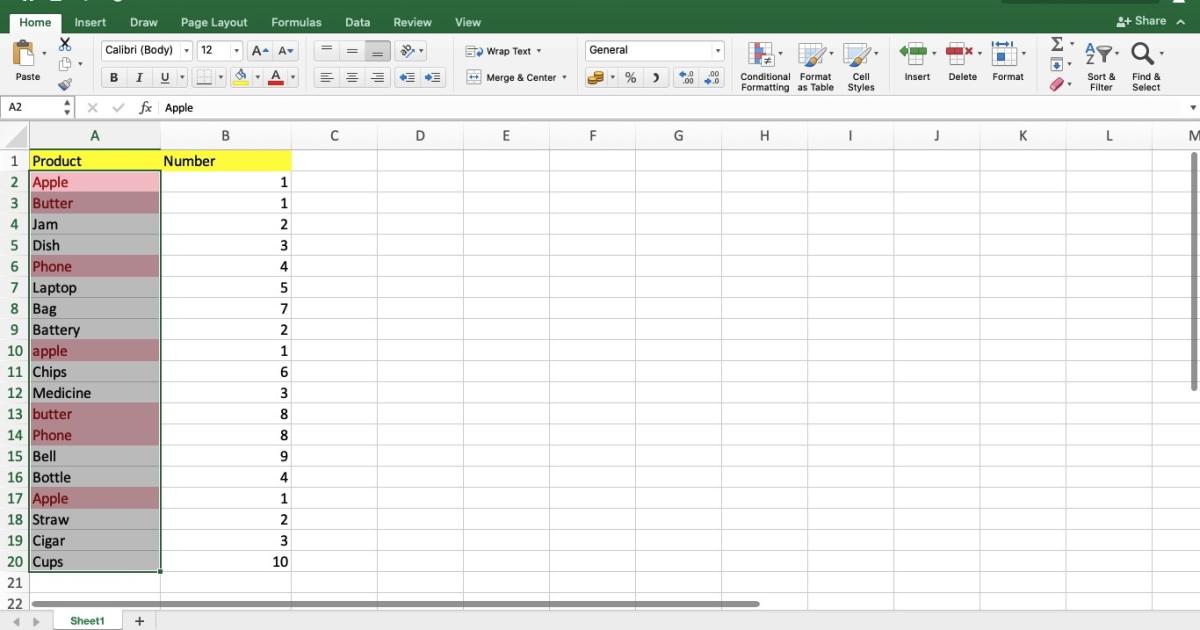The height and width of the screenshot is (630, 1200).
Task: Switch to Data ribbon tab
Action: (357, 22)
